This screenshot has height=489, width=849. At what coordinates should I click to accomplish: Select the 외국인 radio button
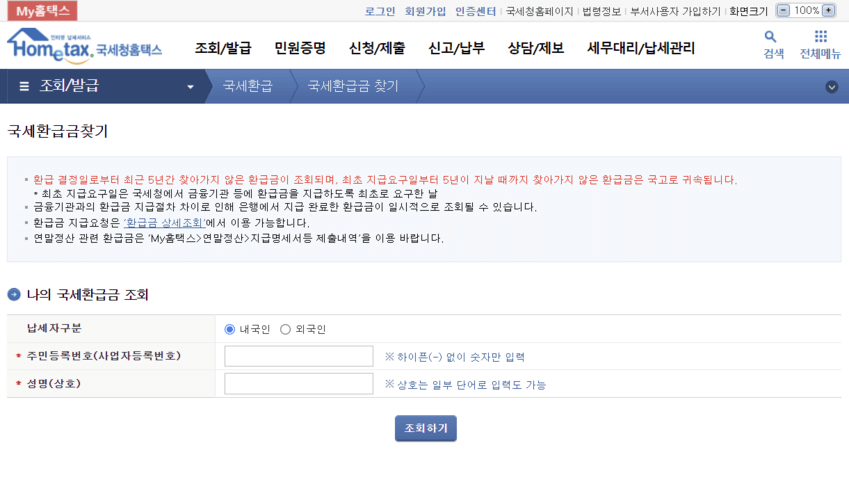285,329
